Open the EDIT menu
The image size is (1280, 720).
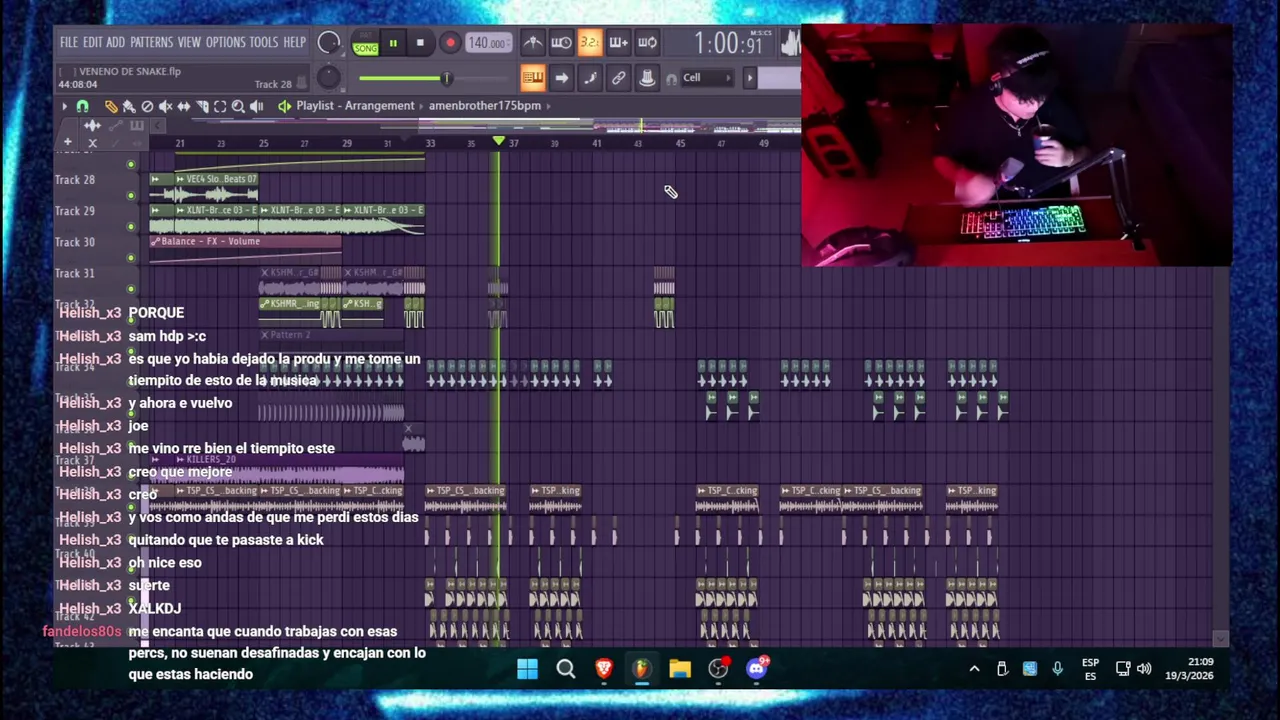tap(92, 43)
